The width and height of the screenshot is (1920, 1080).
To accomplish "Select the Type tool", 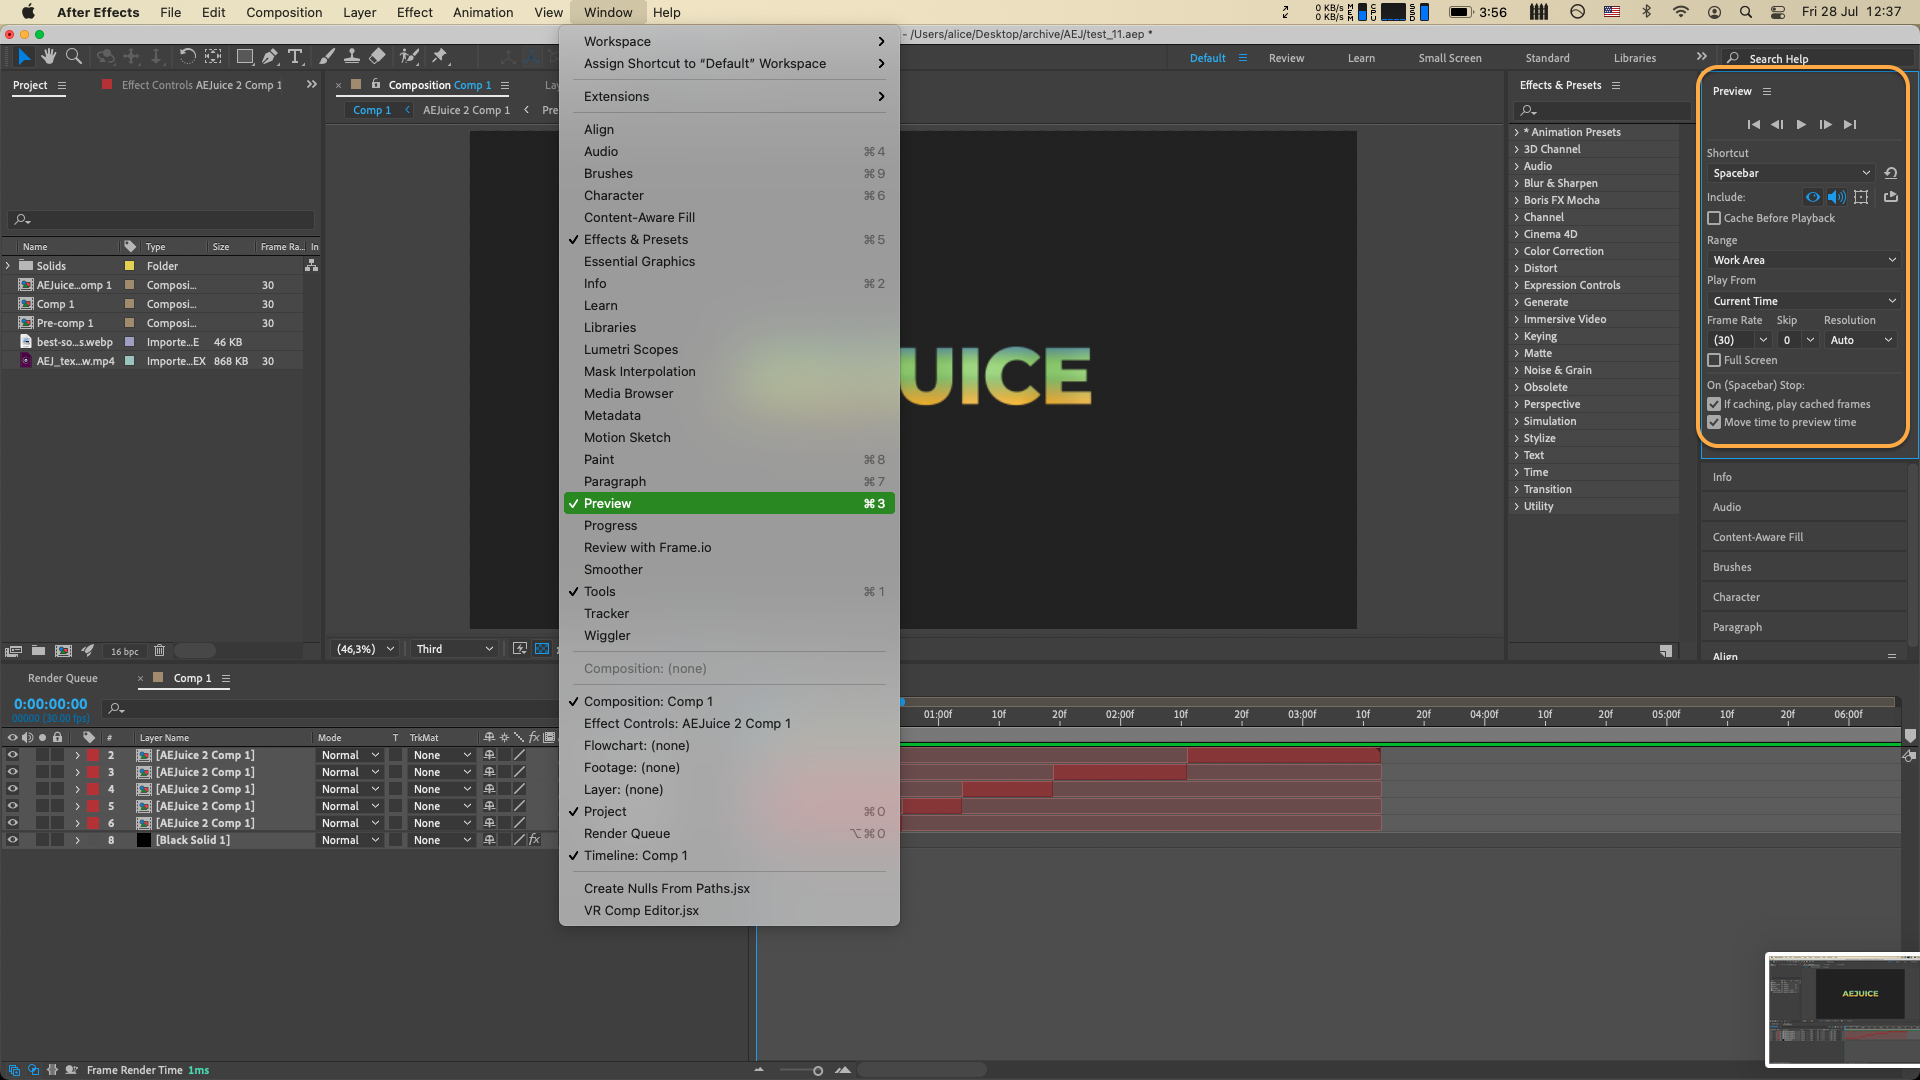I will (295, 57).
